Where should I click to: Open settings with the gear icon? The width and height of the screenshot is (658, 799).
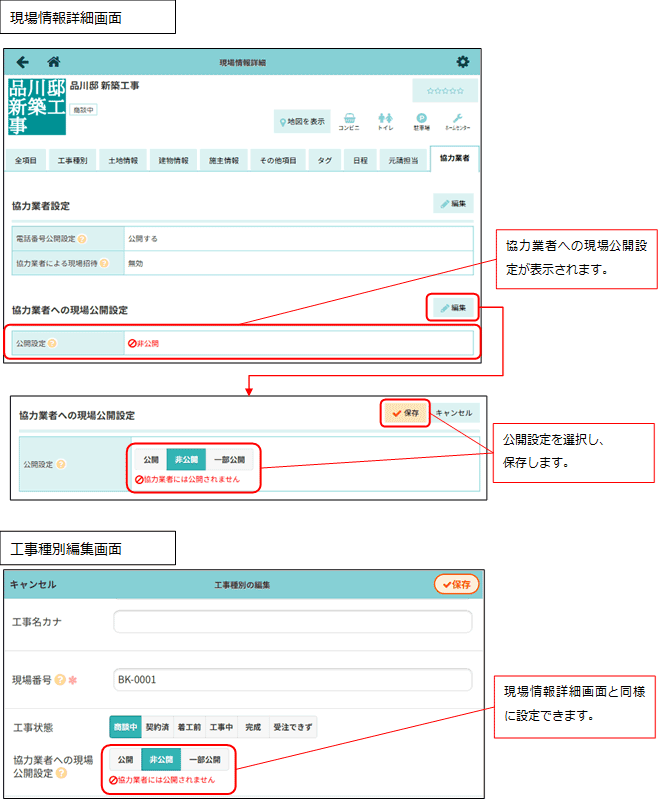click(462, 62)
